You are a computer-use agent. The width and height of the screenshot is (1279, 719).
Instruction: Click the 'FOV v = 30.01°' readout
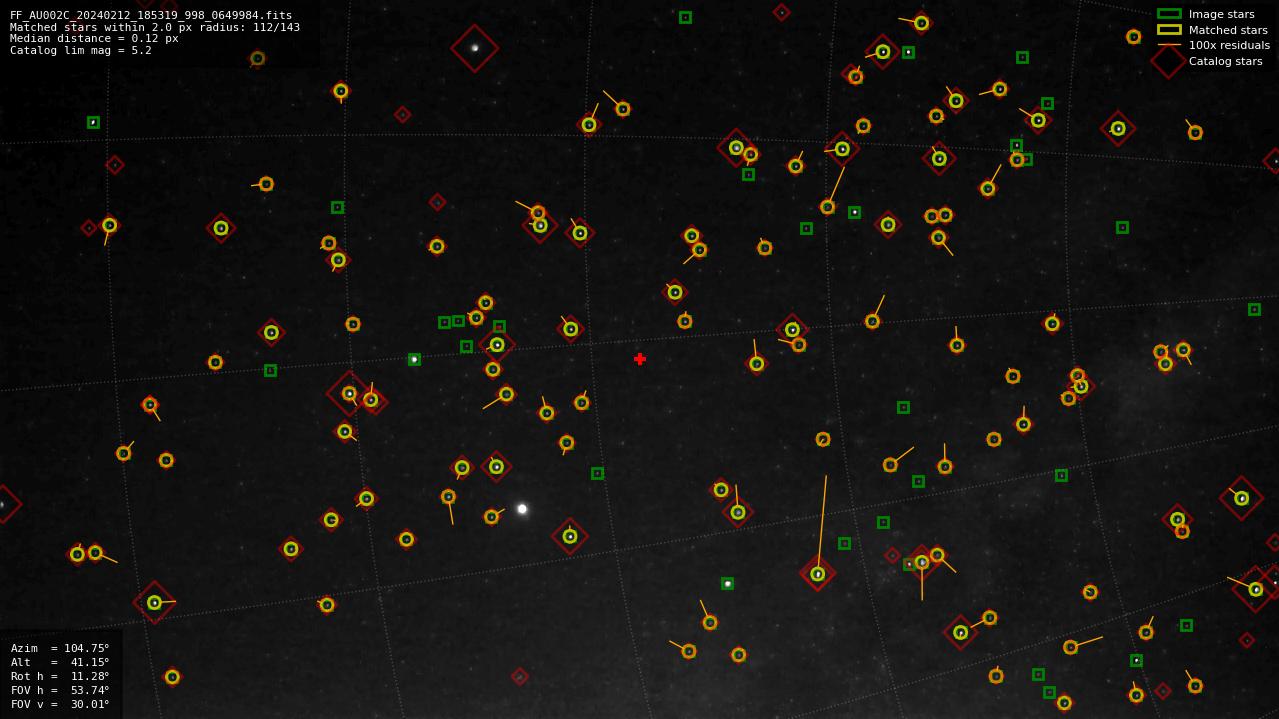(x=60, y=704)
